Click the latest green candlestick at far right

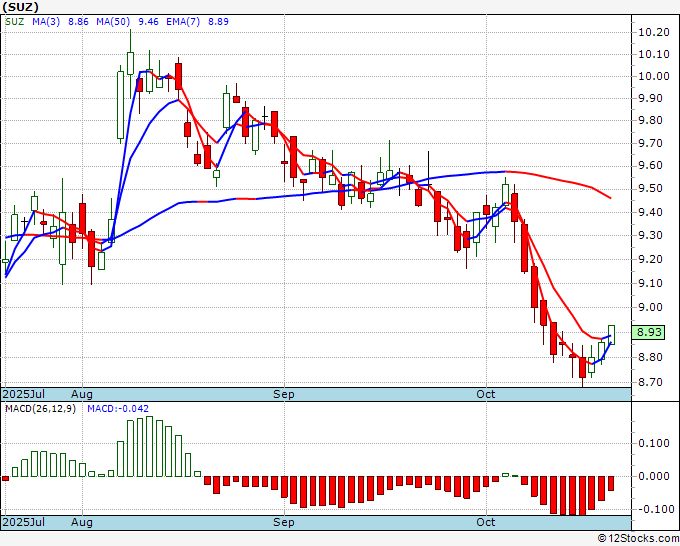pos(611,335)
